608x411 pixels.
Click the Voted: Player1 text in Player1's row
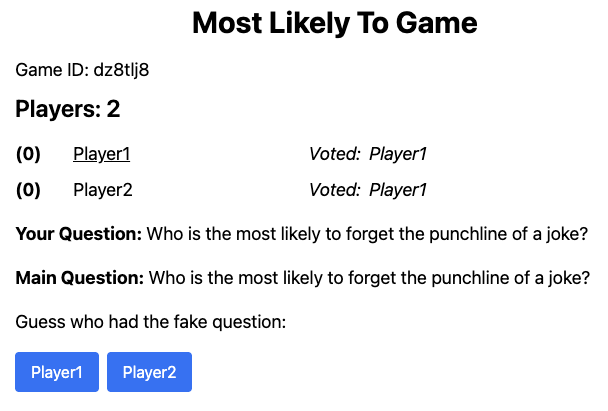coord(368,154)
